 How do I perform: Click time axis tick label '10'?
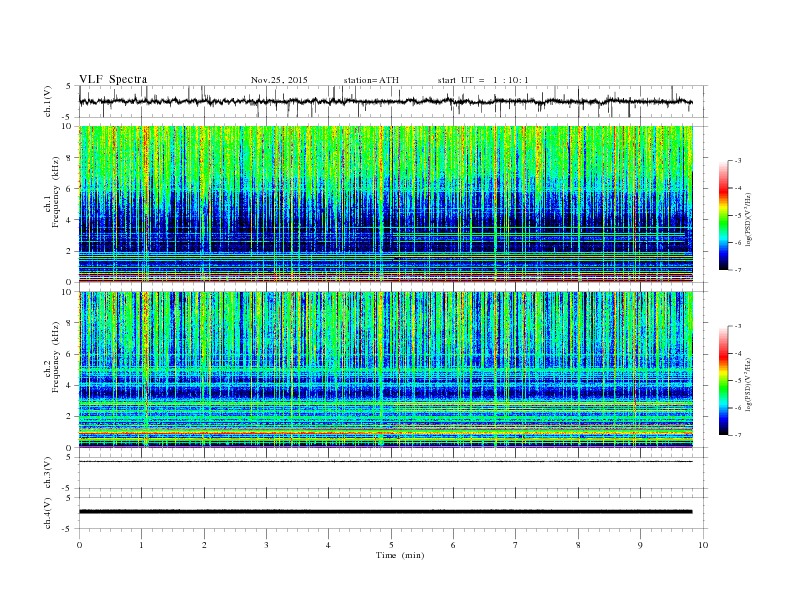[x=703, y=545]
